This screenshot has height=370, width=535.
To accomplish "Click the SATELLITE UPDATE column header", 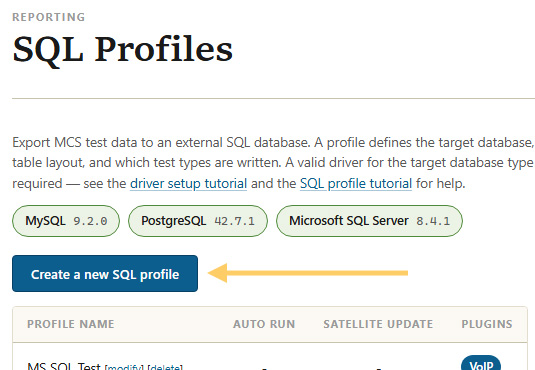I will pyautogui.click(x=378, y=324).
